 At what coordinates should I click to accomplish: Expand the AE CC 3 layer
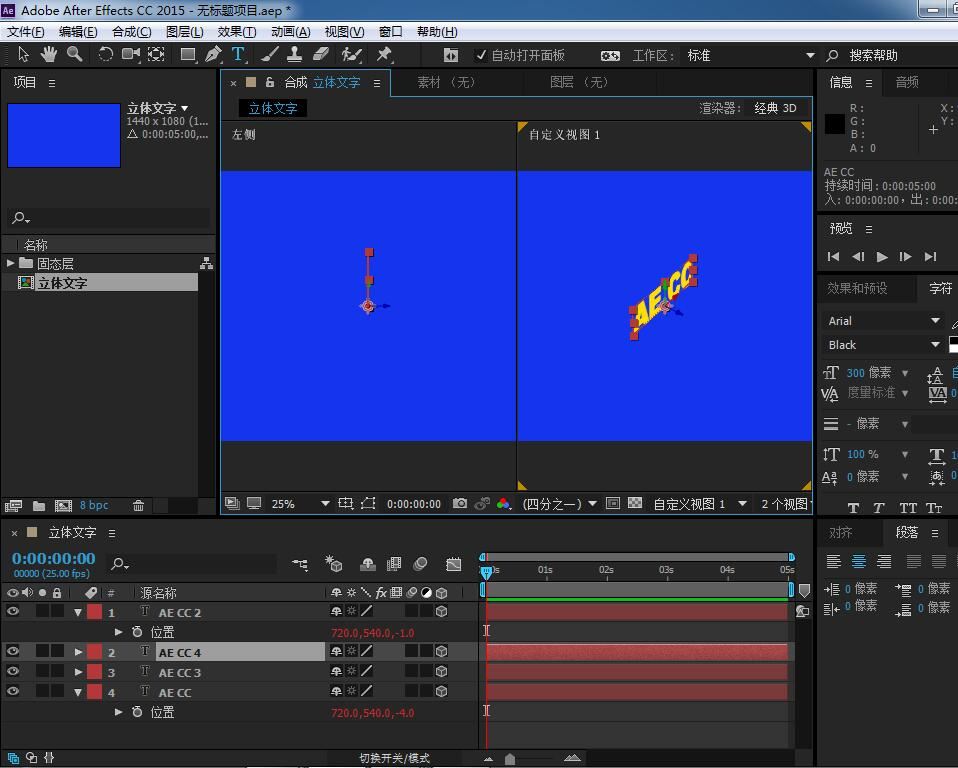point(78,672)
